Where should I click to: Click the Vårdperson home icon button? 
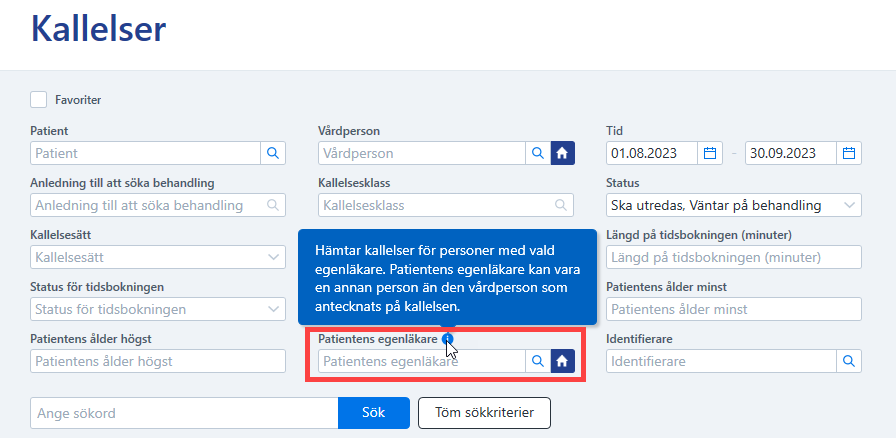[563, 153]
